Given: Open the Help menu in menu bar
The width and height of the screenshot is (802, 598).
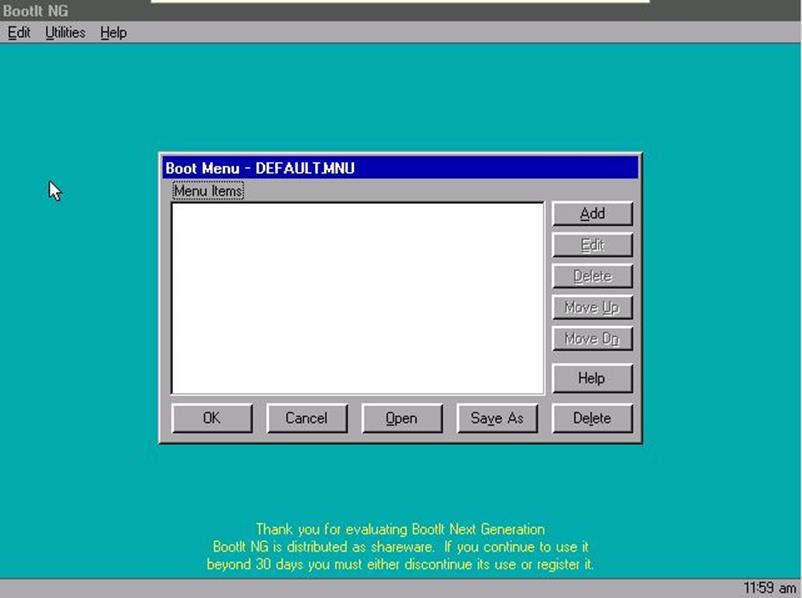Looking at the screenshot, I should (113, 33).
